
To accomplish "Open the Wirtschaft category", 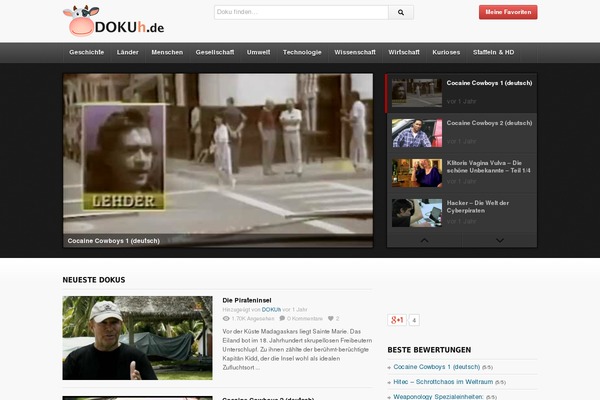I will click(404, 52).
